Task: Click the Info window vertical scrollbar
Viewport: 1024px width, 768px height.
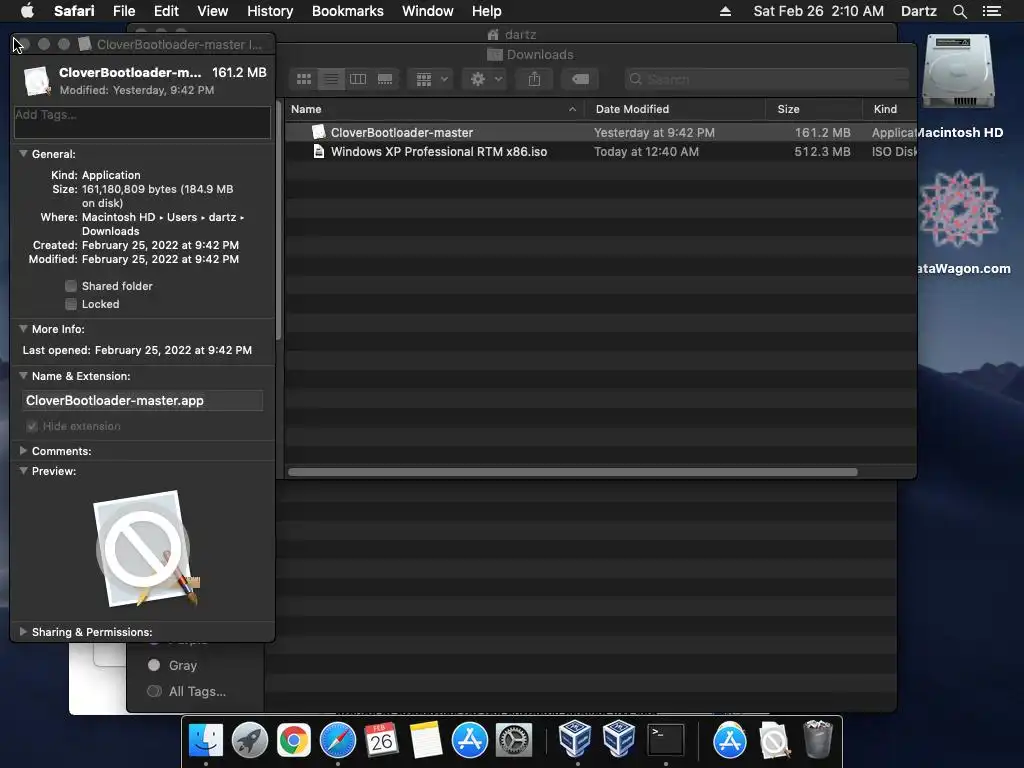Action: [x=279, y=220]
